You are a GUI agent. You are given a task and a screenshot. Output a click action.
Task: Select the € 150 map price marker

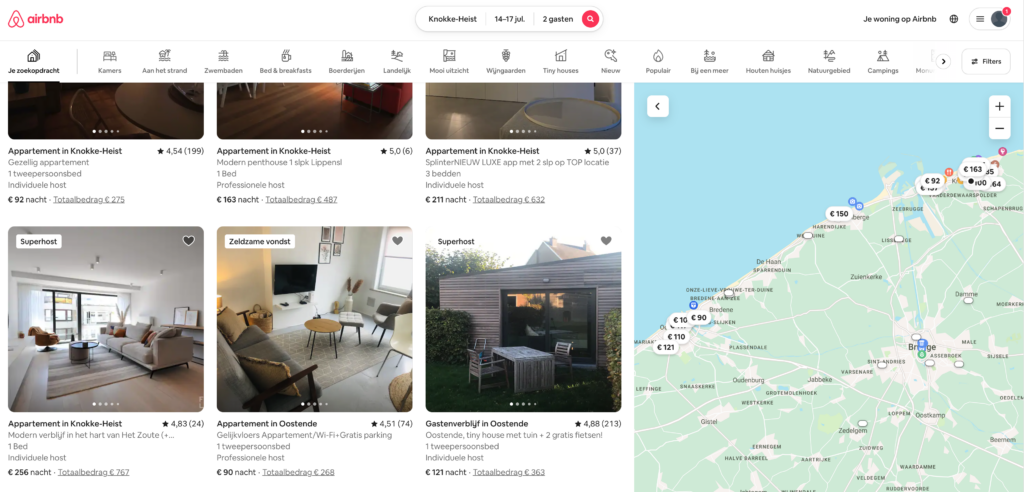(839, 214)
